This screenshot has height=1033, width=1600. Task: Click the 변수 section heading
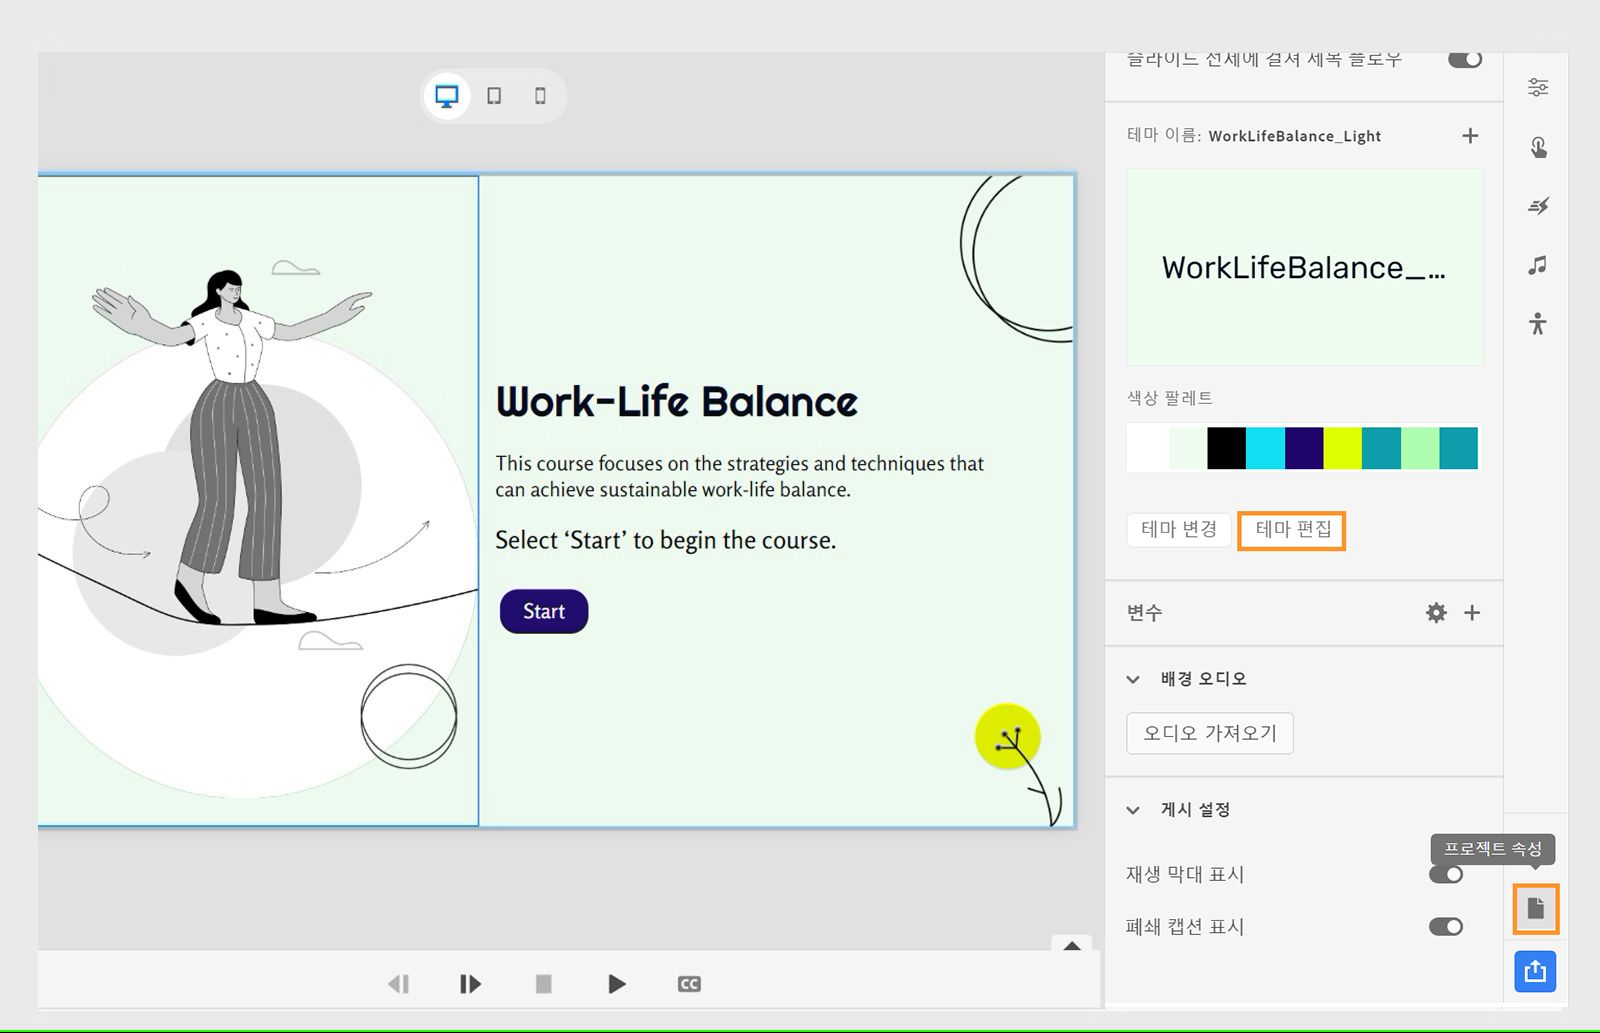point(1145,613)
